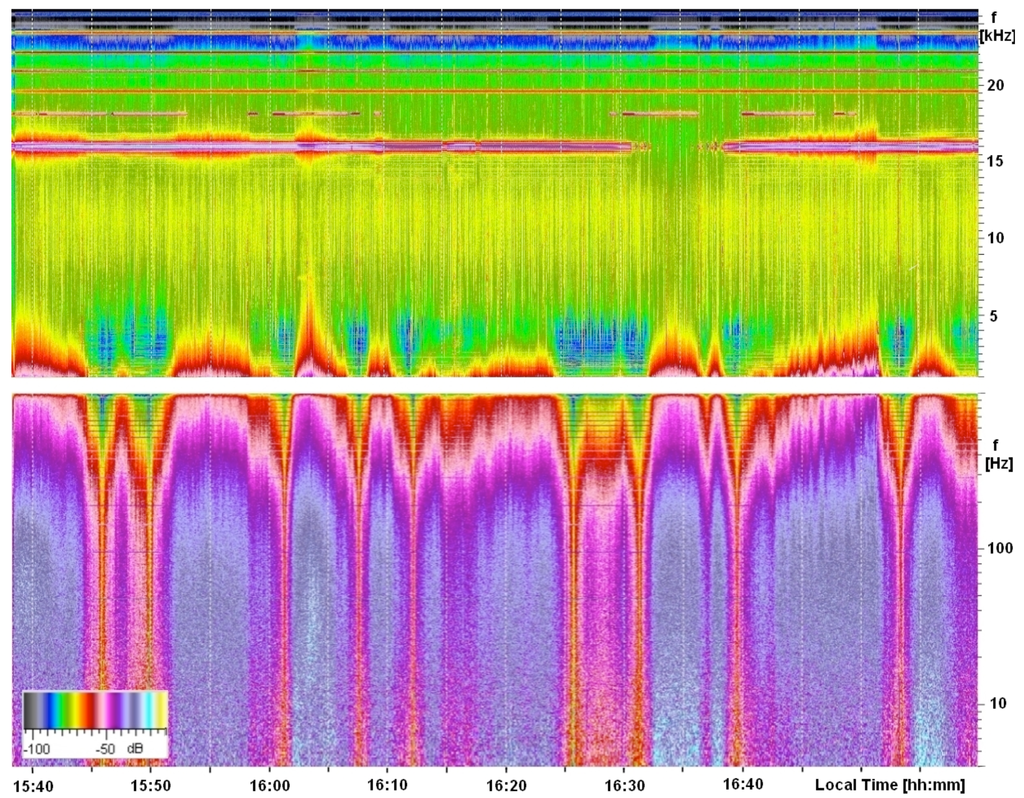Click the 15:50 time axis label
This screenshot has height=798, width=1024.
pyautogui.click(x=150, y=785)
